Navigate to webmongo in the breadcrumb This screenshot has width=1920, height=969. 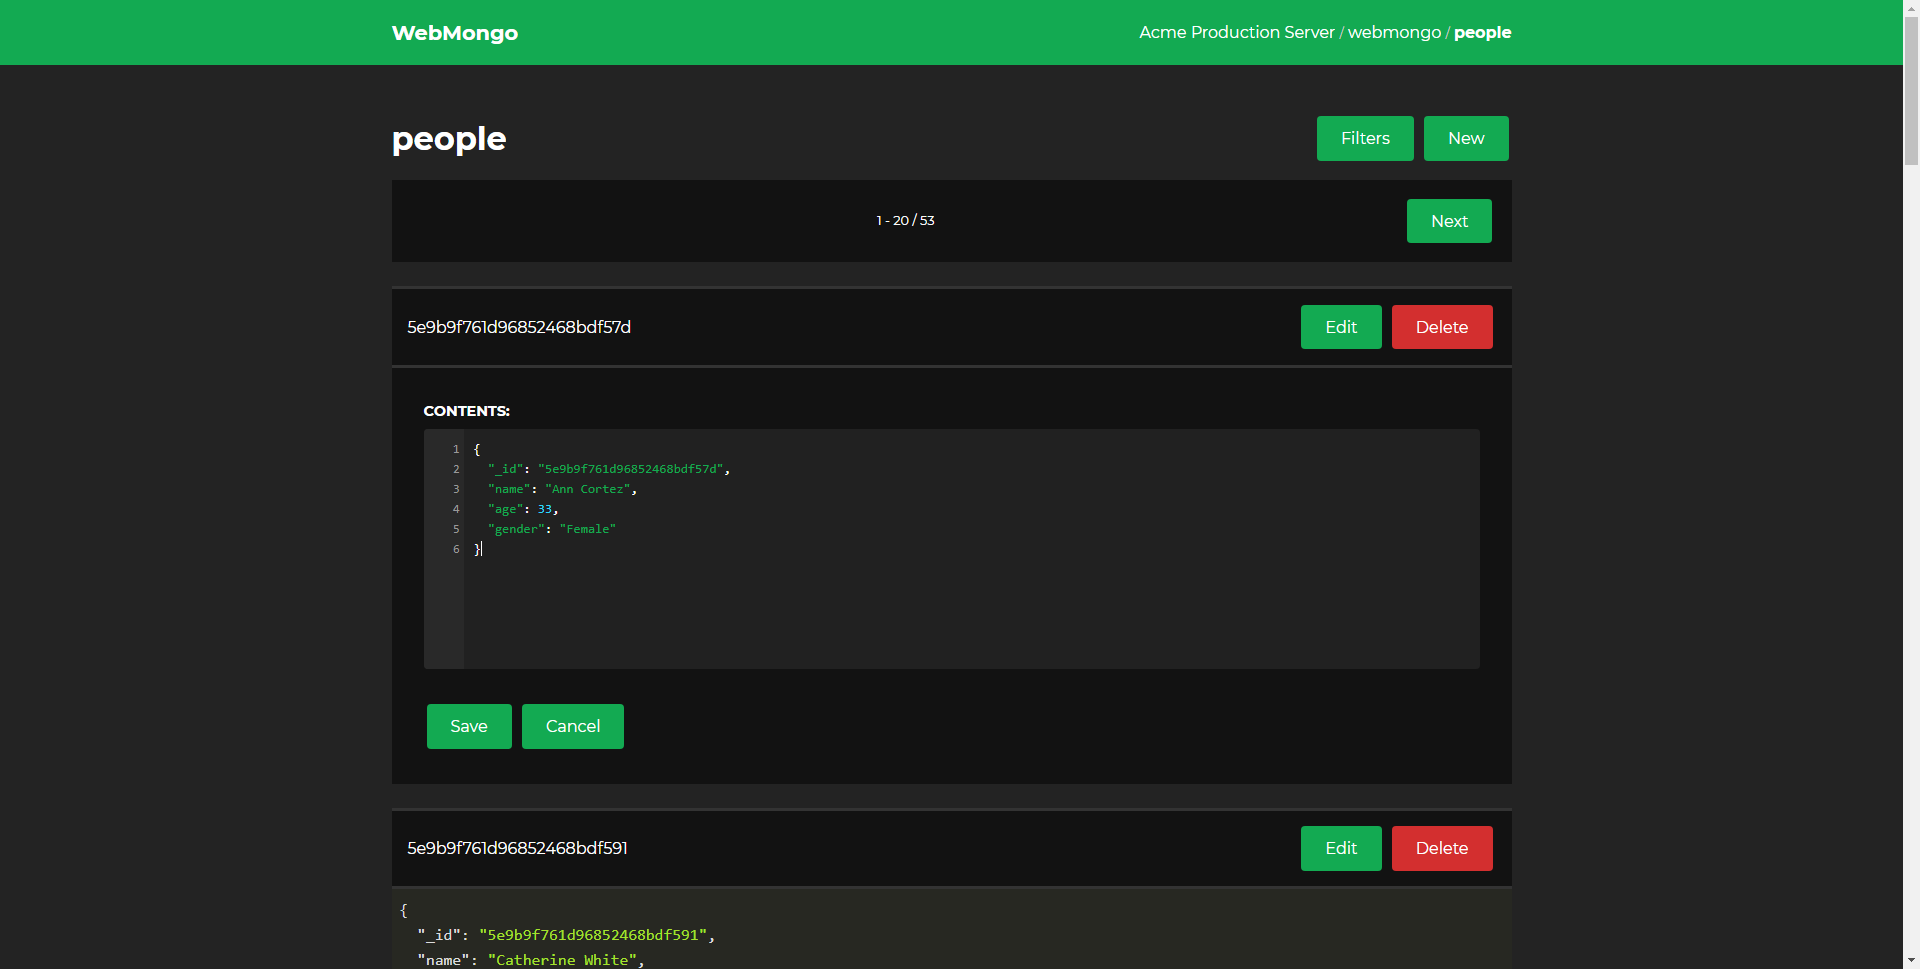[x=1394, y=32]
